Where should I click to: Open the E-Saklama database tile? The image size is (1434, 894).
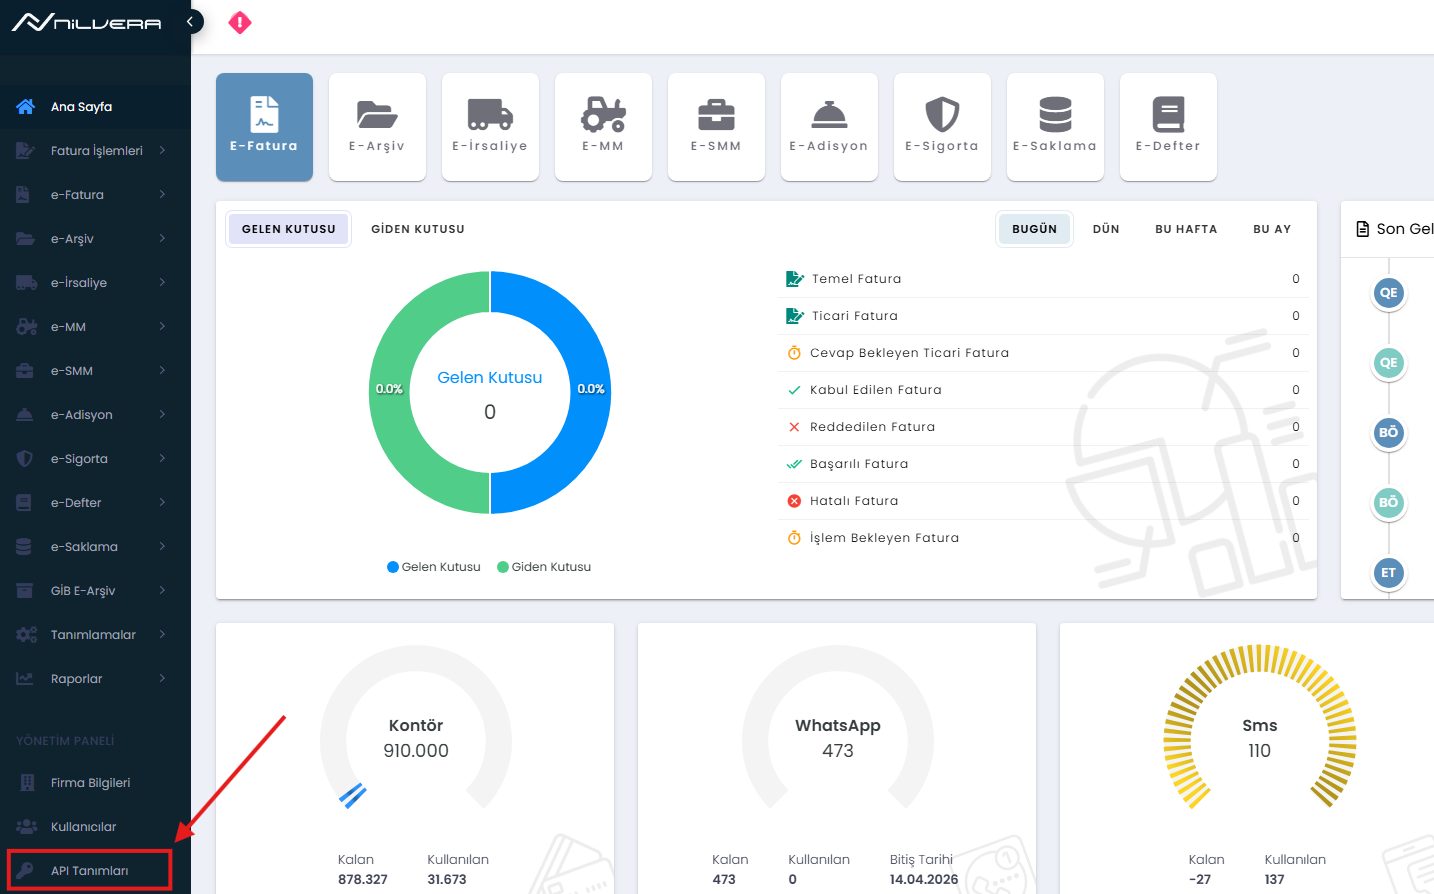(1055, 127)
